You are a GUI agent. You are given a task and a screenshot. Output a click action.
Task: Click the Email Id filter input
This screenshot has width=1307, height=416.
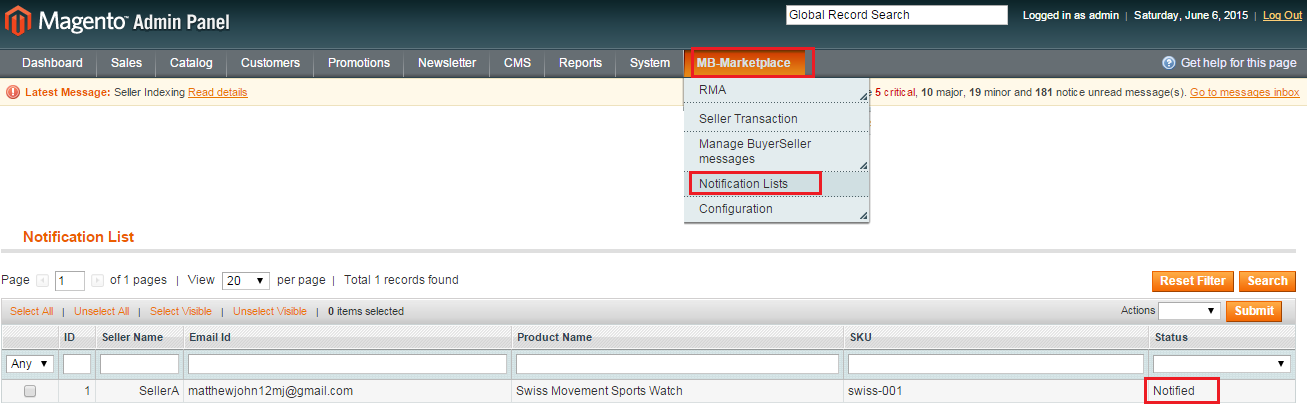[347, 364]
